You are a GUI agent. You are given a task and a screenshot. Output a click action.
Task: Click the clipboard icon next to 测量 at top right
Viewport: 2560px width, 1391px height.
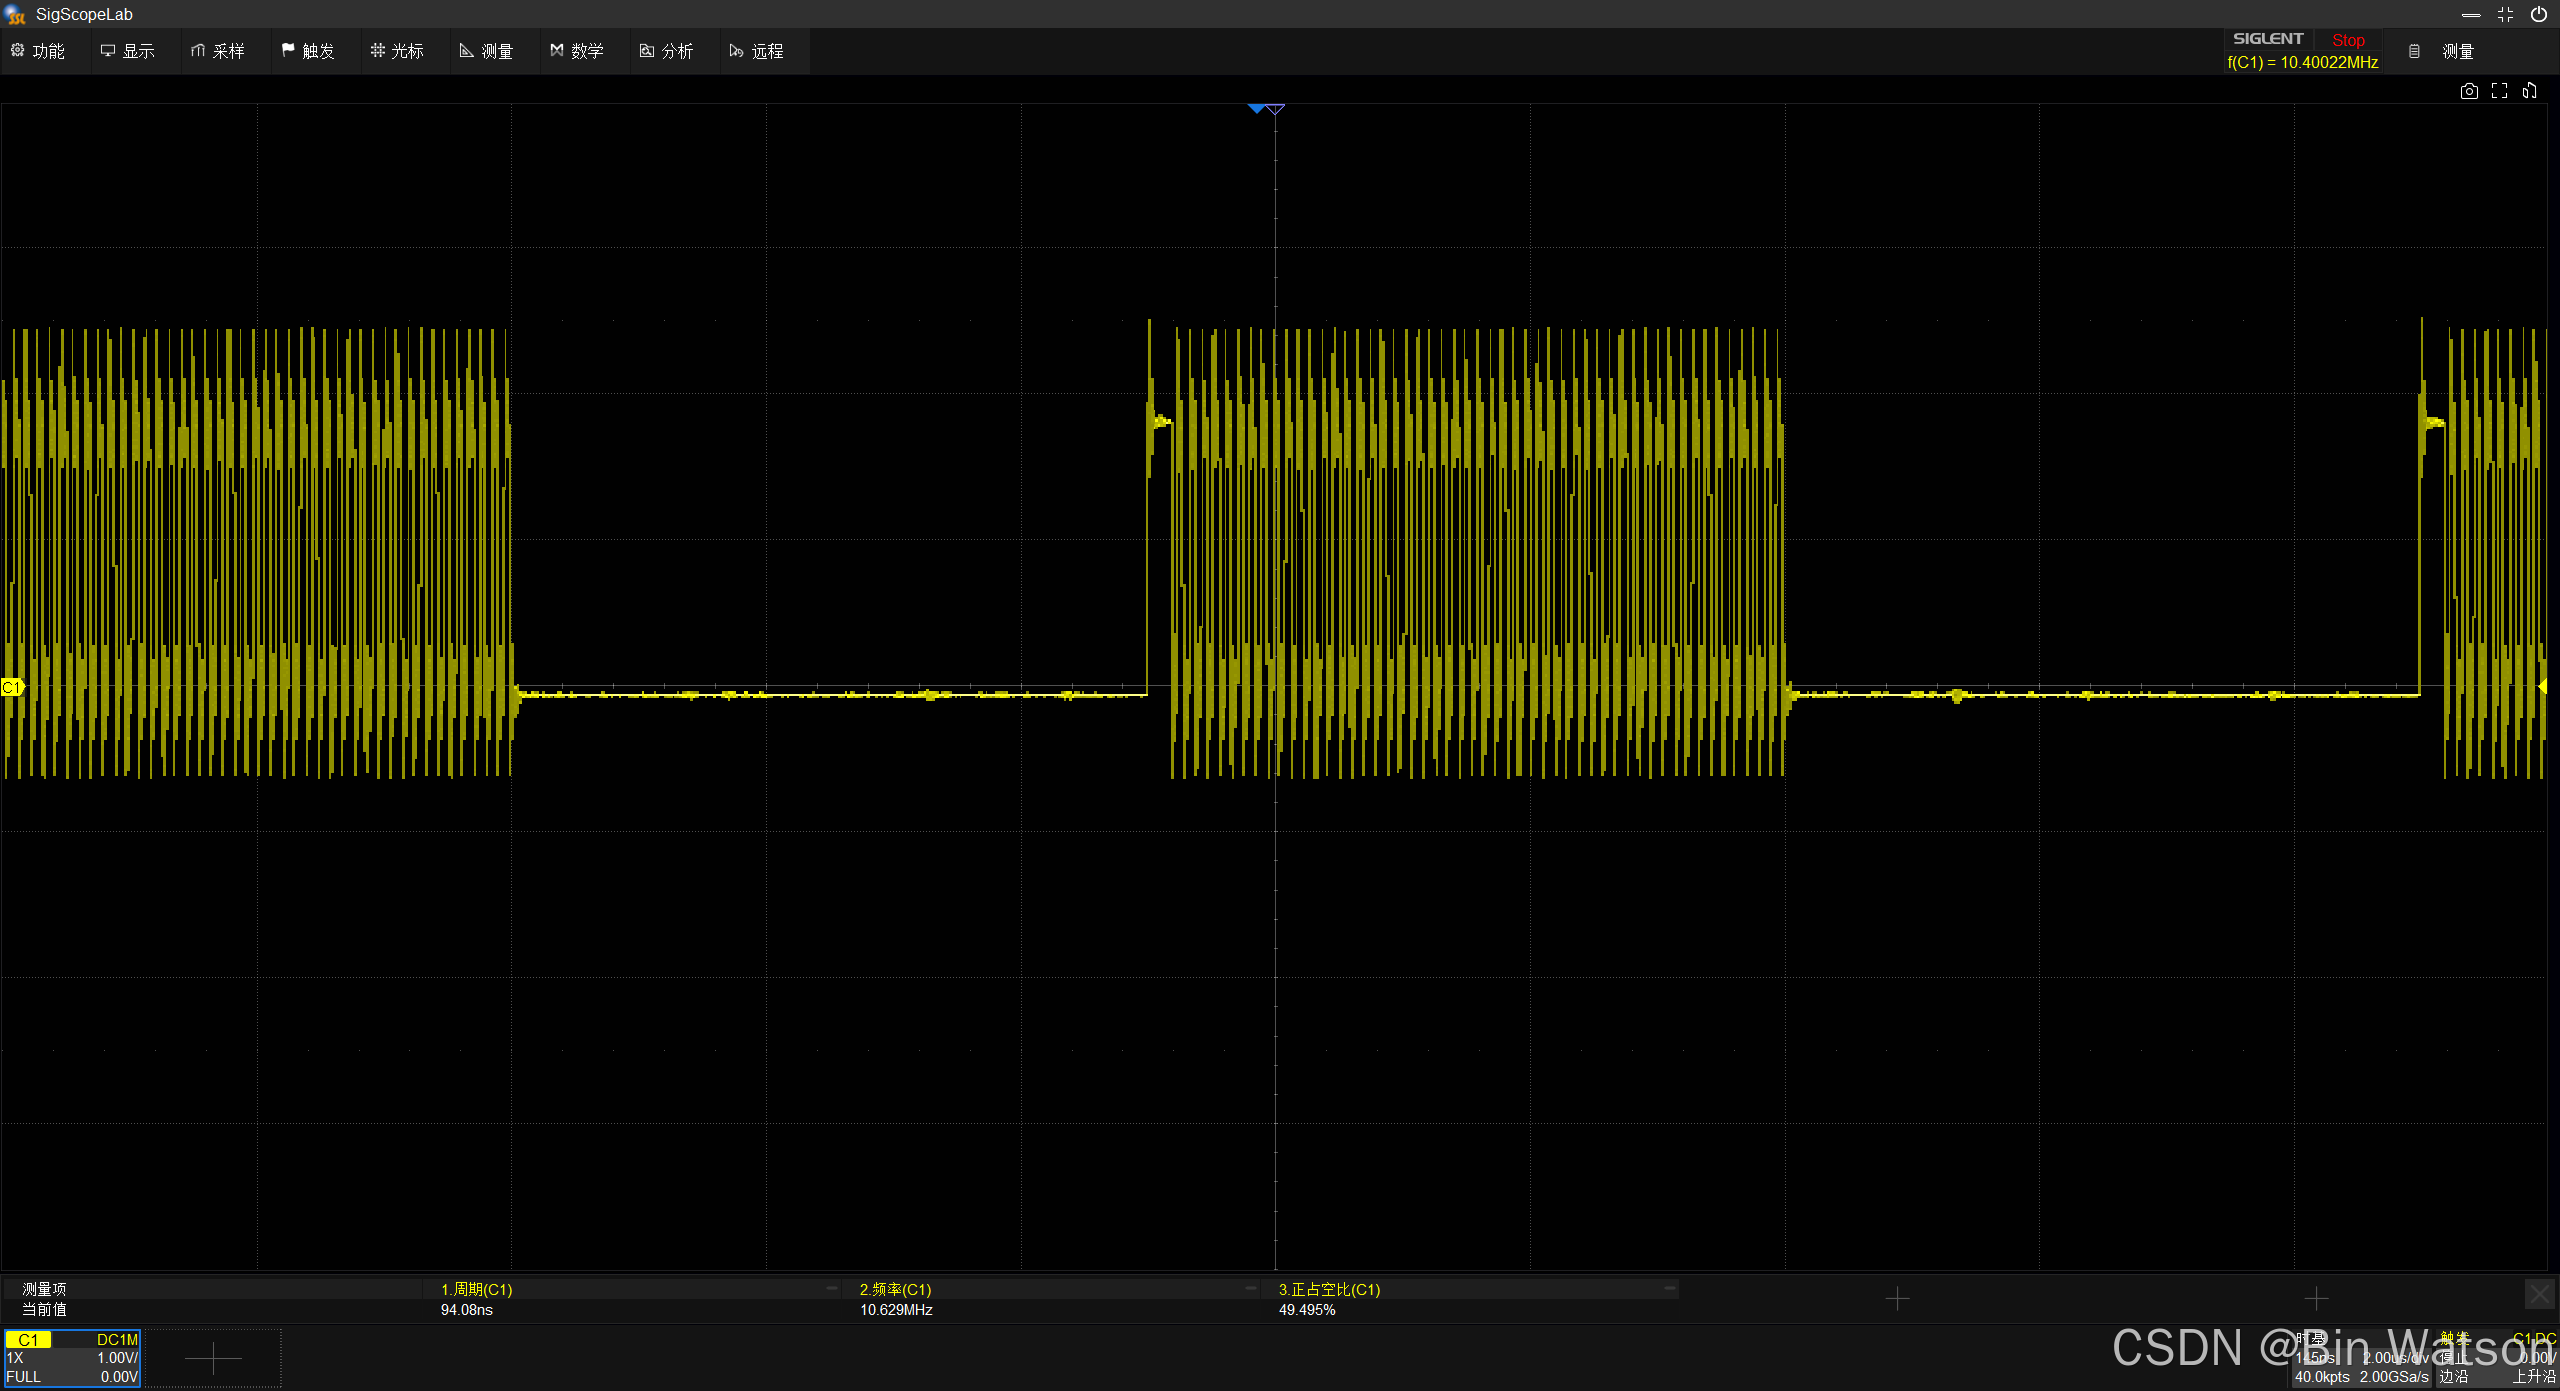click(2414, 51)
